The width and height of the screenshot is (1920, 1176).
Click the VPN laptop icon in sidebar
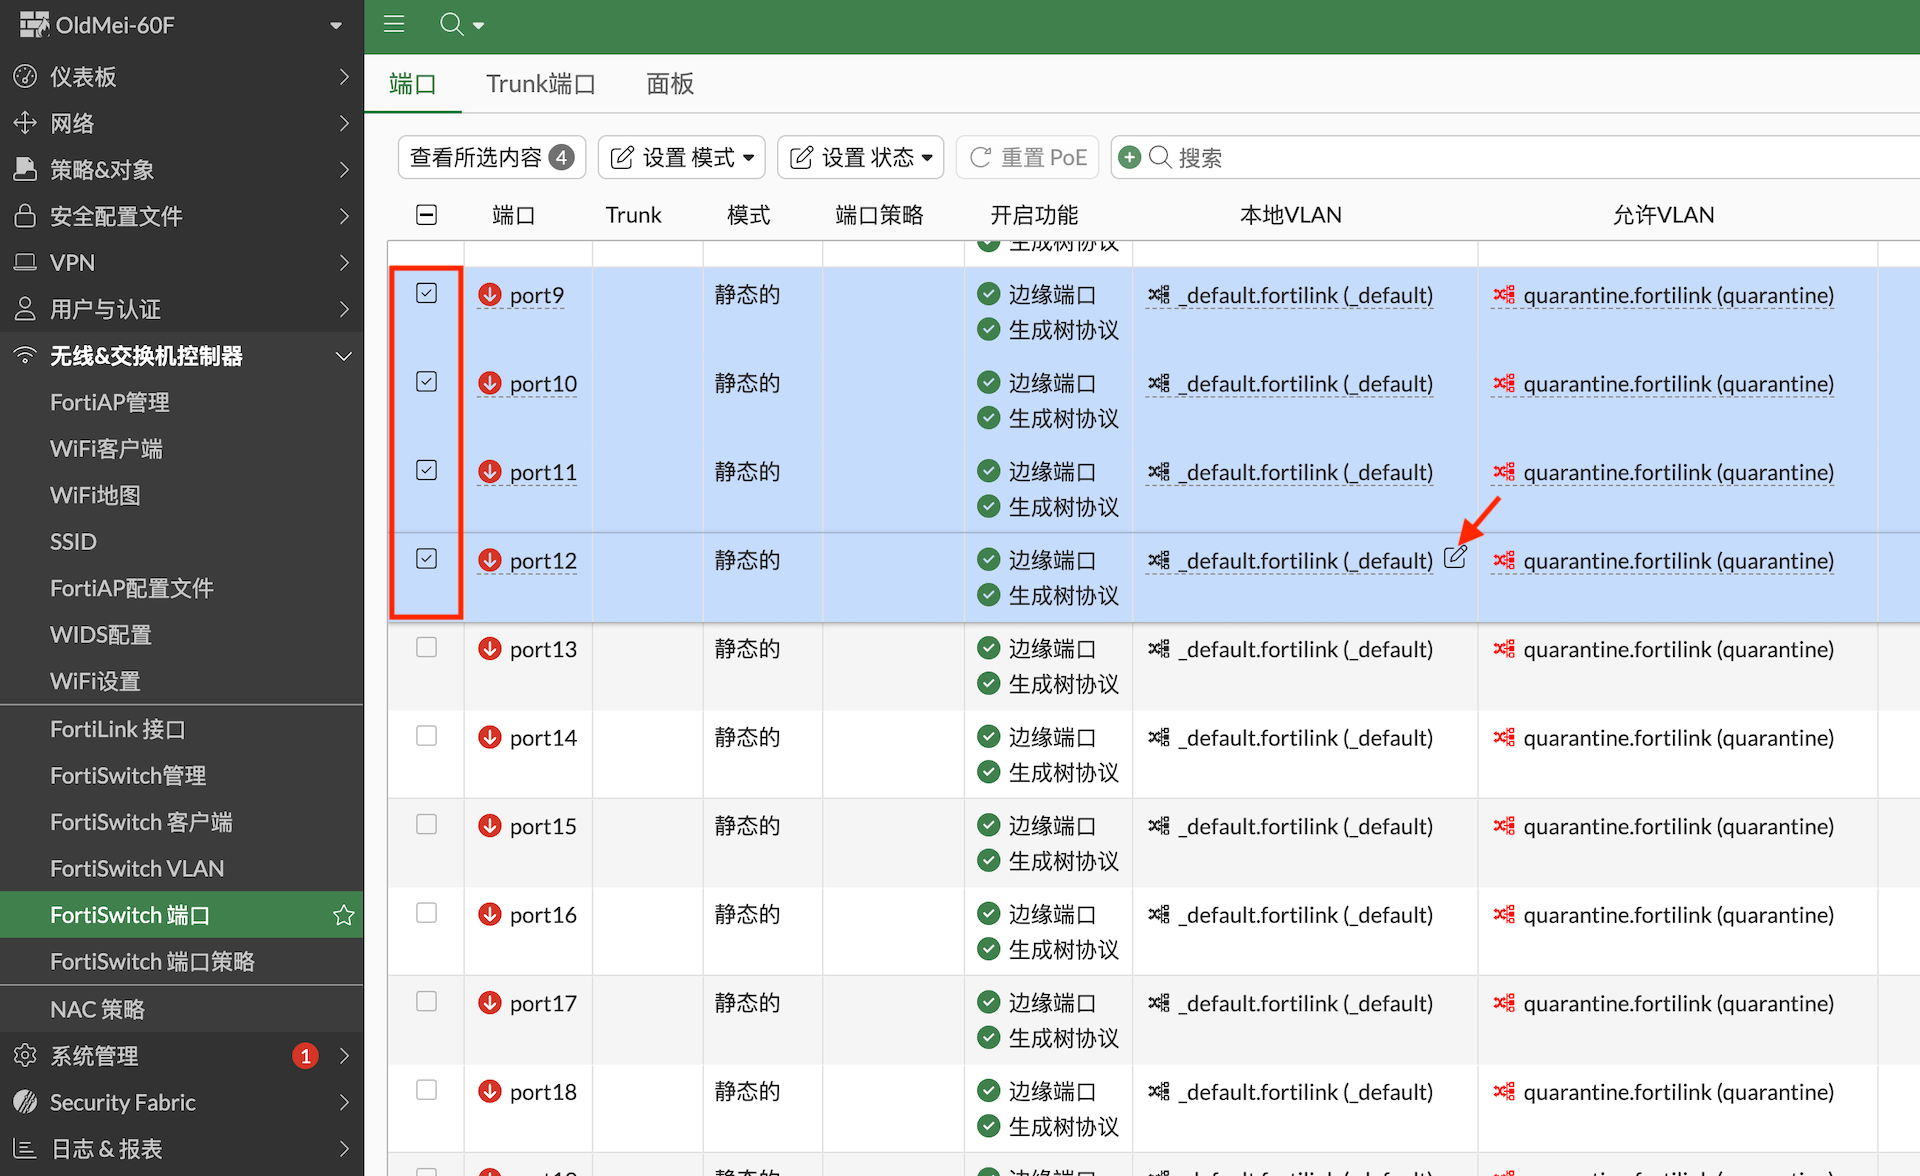25,263
